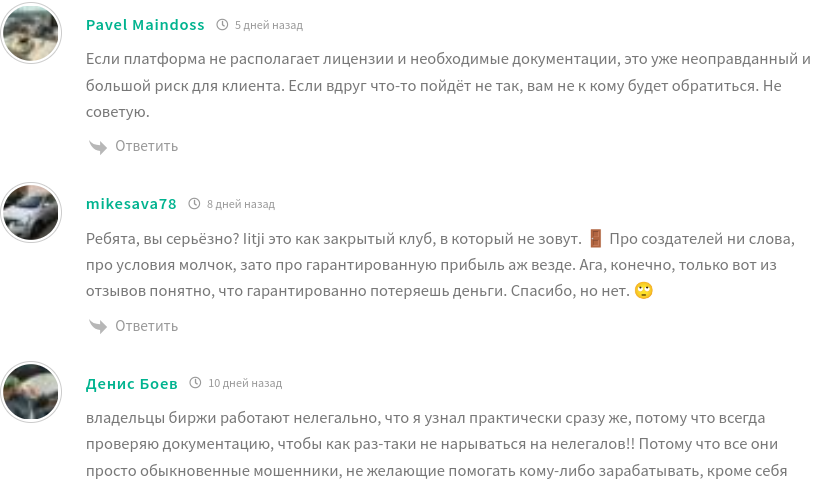Viewport: 813px width, 489px height.
Task: Click the clock icon beside "8 дней назад"
Action: [x=194, y=204]
